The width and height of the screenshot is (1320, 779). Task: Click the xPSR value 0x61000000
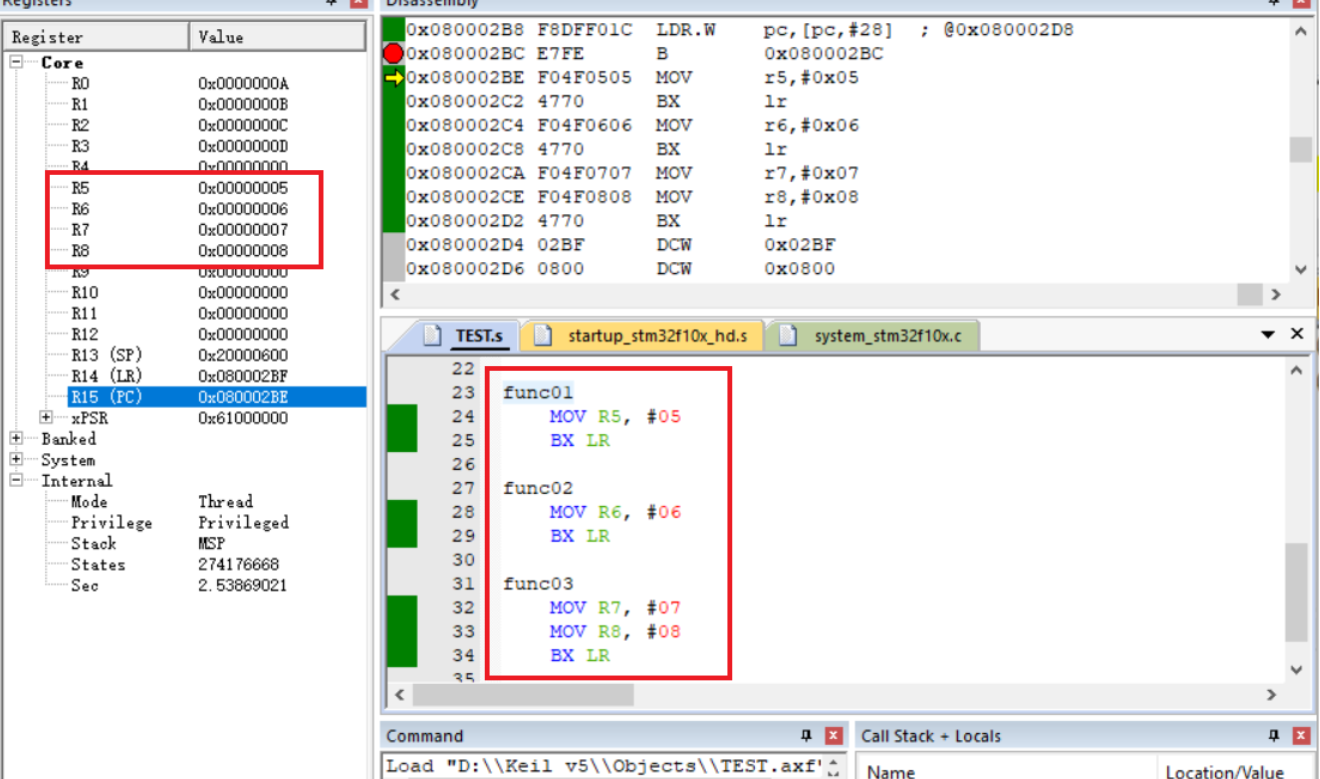pyautogui.click(x=243, y=418)
